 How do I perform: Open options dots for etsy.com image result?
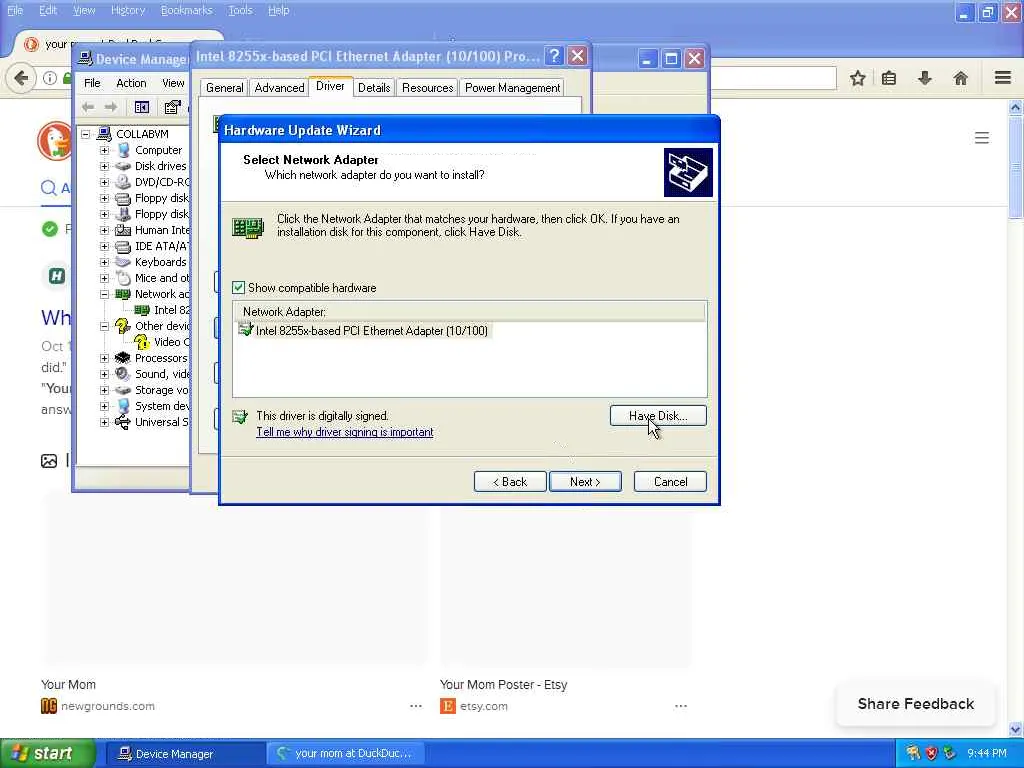[x=681, y=706]
